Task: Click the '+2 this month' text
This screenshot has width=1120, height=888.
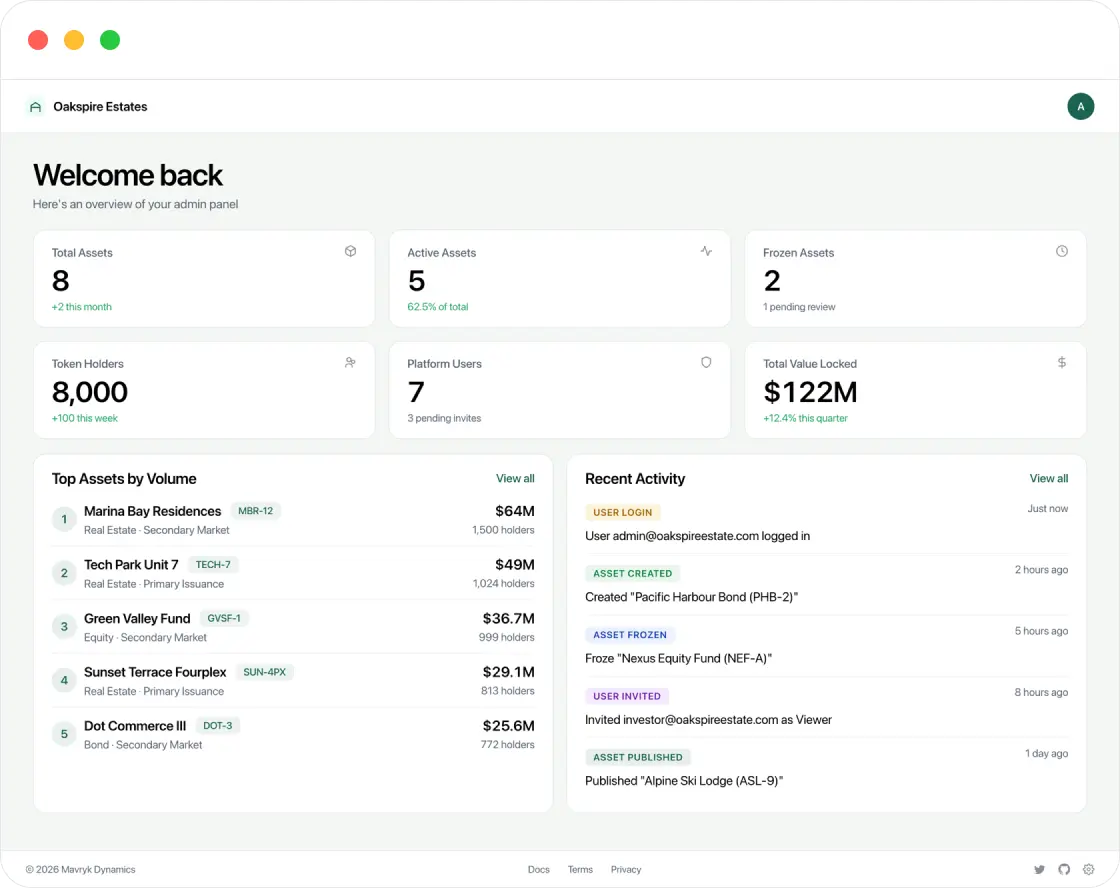Action: click(81, 306)
